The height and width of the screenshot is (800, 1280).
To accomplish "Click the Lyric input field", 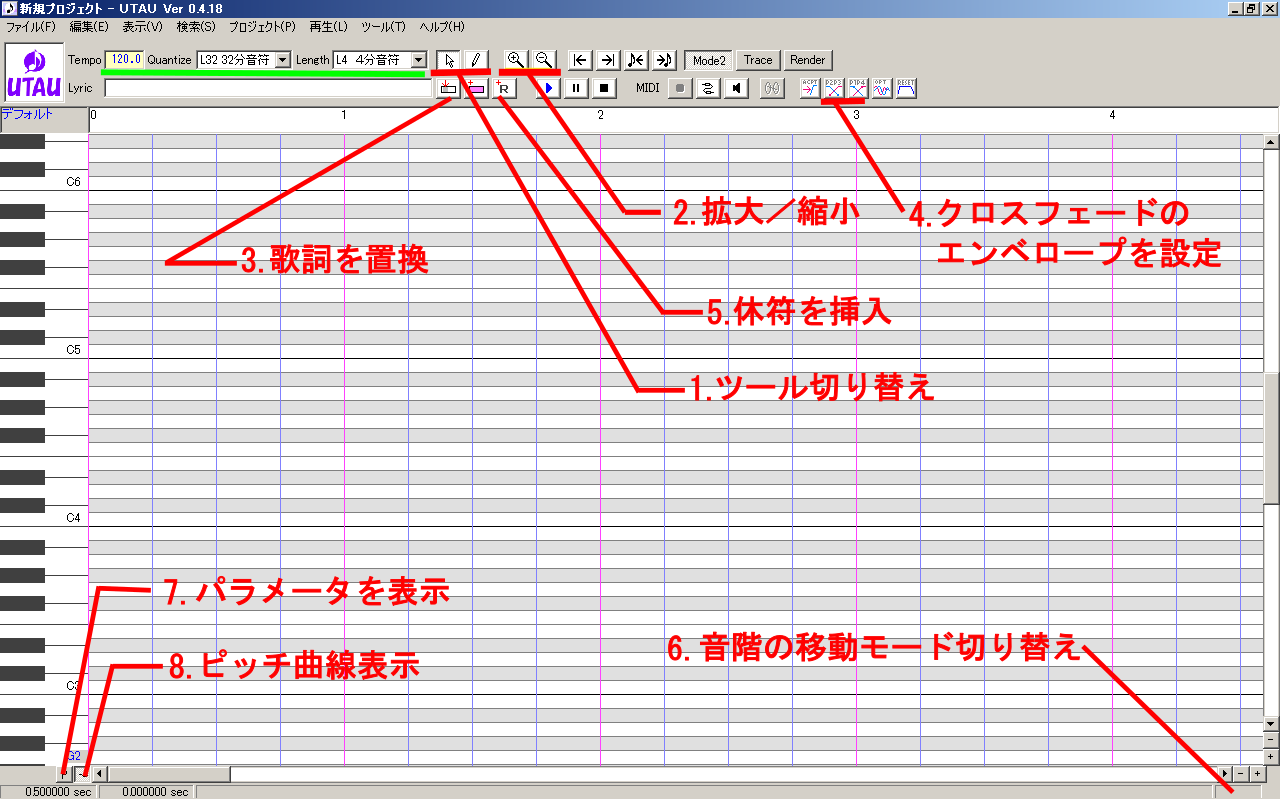I will (x=268, y=88).
